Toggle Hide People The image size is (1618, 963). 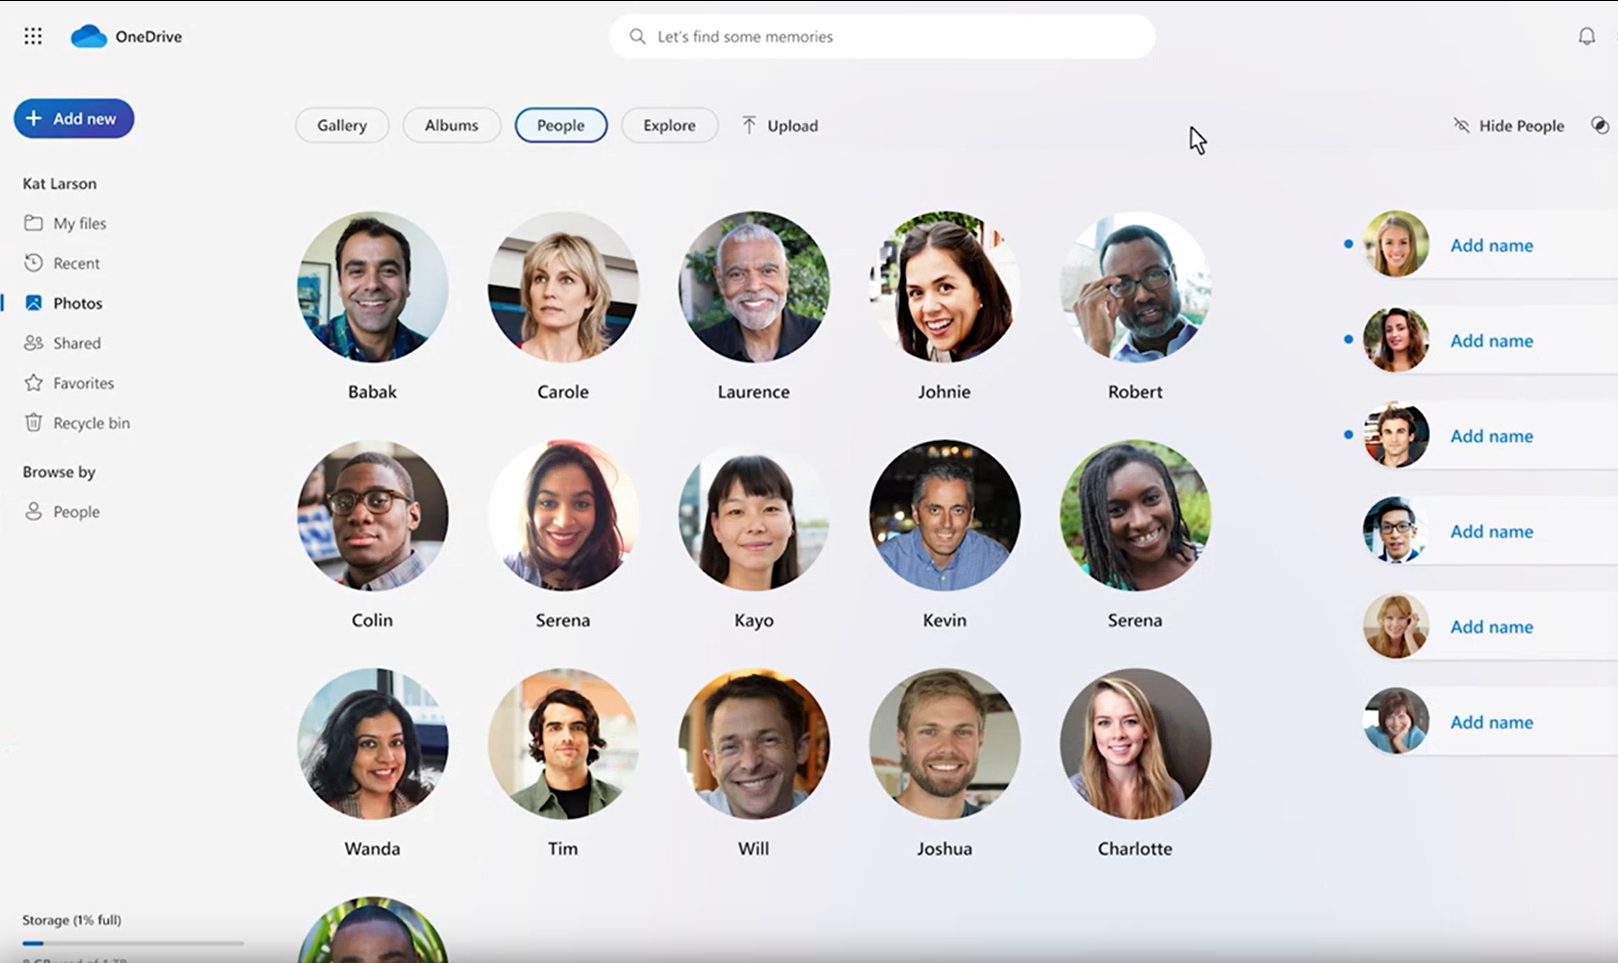point(1508,126)
